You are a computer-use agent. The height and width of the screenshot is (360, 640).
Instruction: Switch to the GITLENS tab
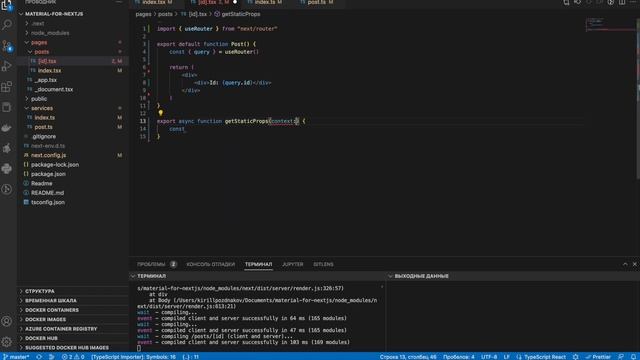point(323,264)
